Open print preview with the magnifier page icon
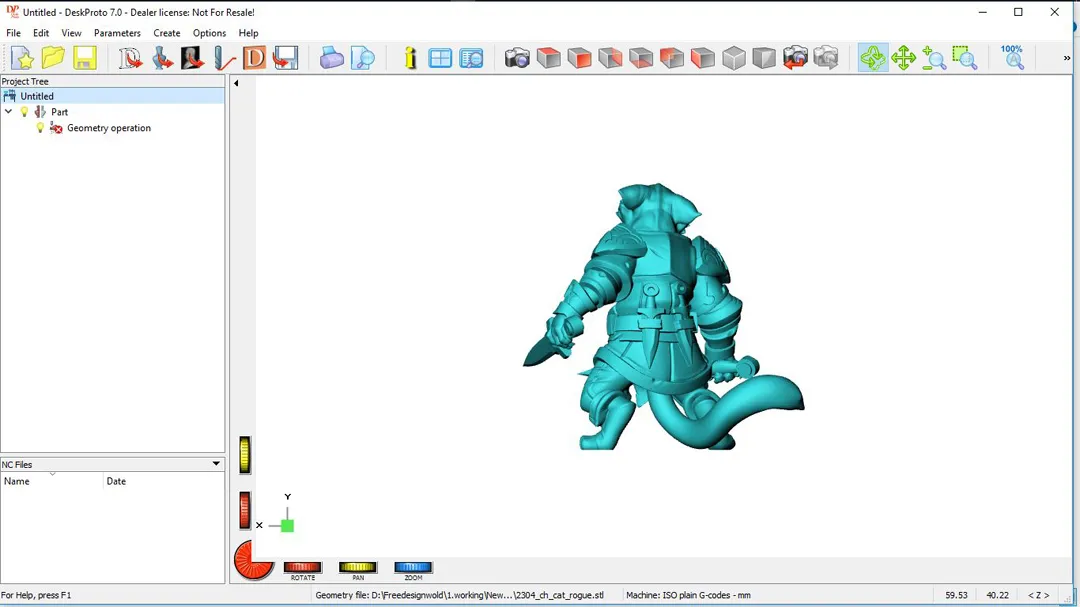The height and width of the screenshot is (607, 1080). (x=362, y=58)
